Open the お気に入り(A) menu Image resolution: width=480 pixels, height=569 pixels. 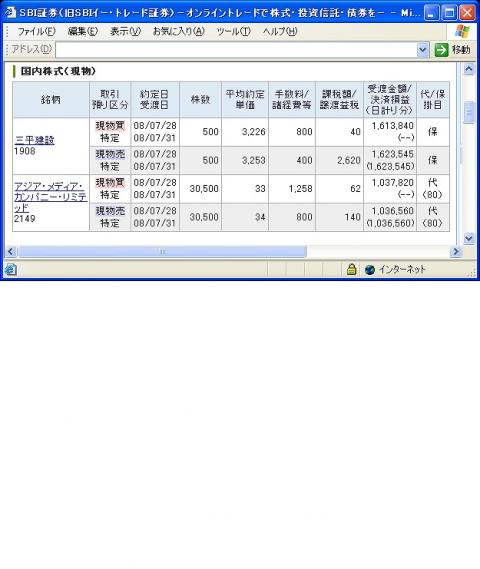click(x=179, y=32)
